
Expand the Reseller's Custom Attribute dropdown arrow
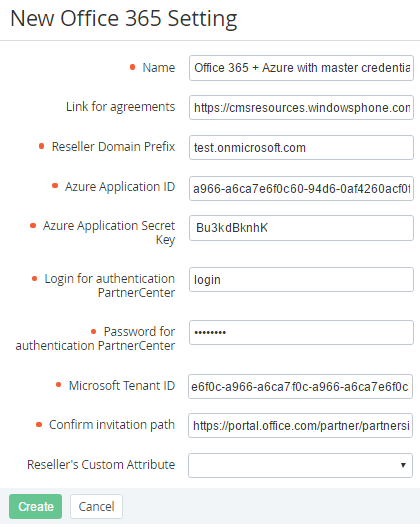[403, 465]
